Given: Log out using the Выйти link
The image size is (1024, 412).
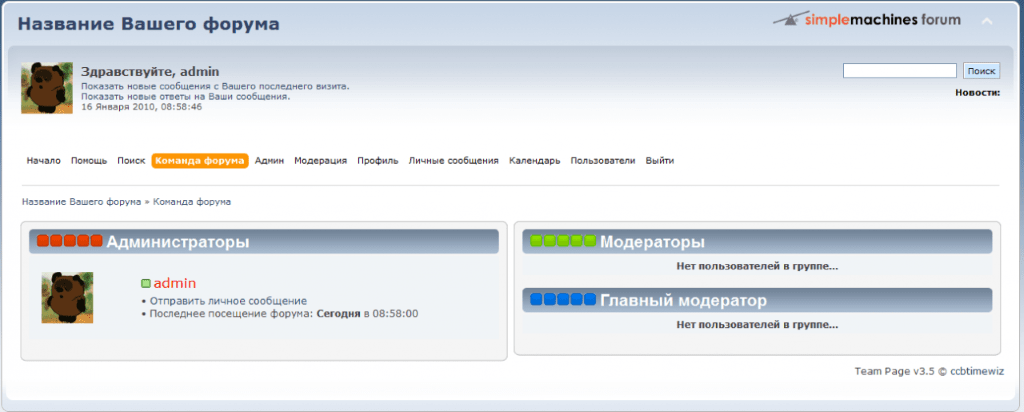Looking at the screenshot, I should (x=659, y=160).
